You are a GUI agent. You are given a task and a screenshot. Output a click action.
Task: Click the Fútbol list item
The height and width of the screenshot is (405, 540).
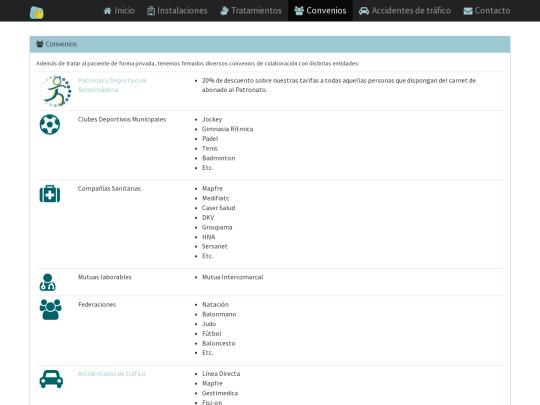tap(211, 334)
